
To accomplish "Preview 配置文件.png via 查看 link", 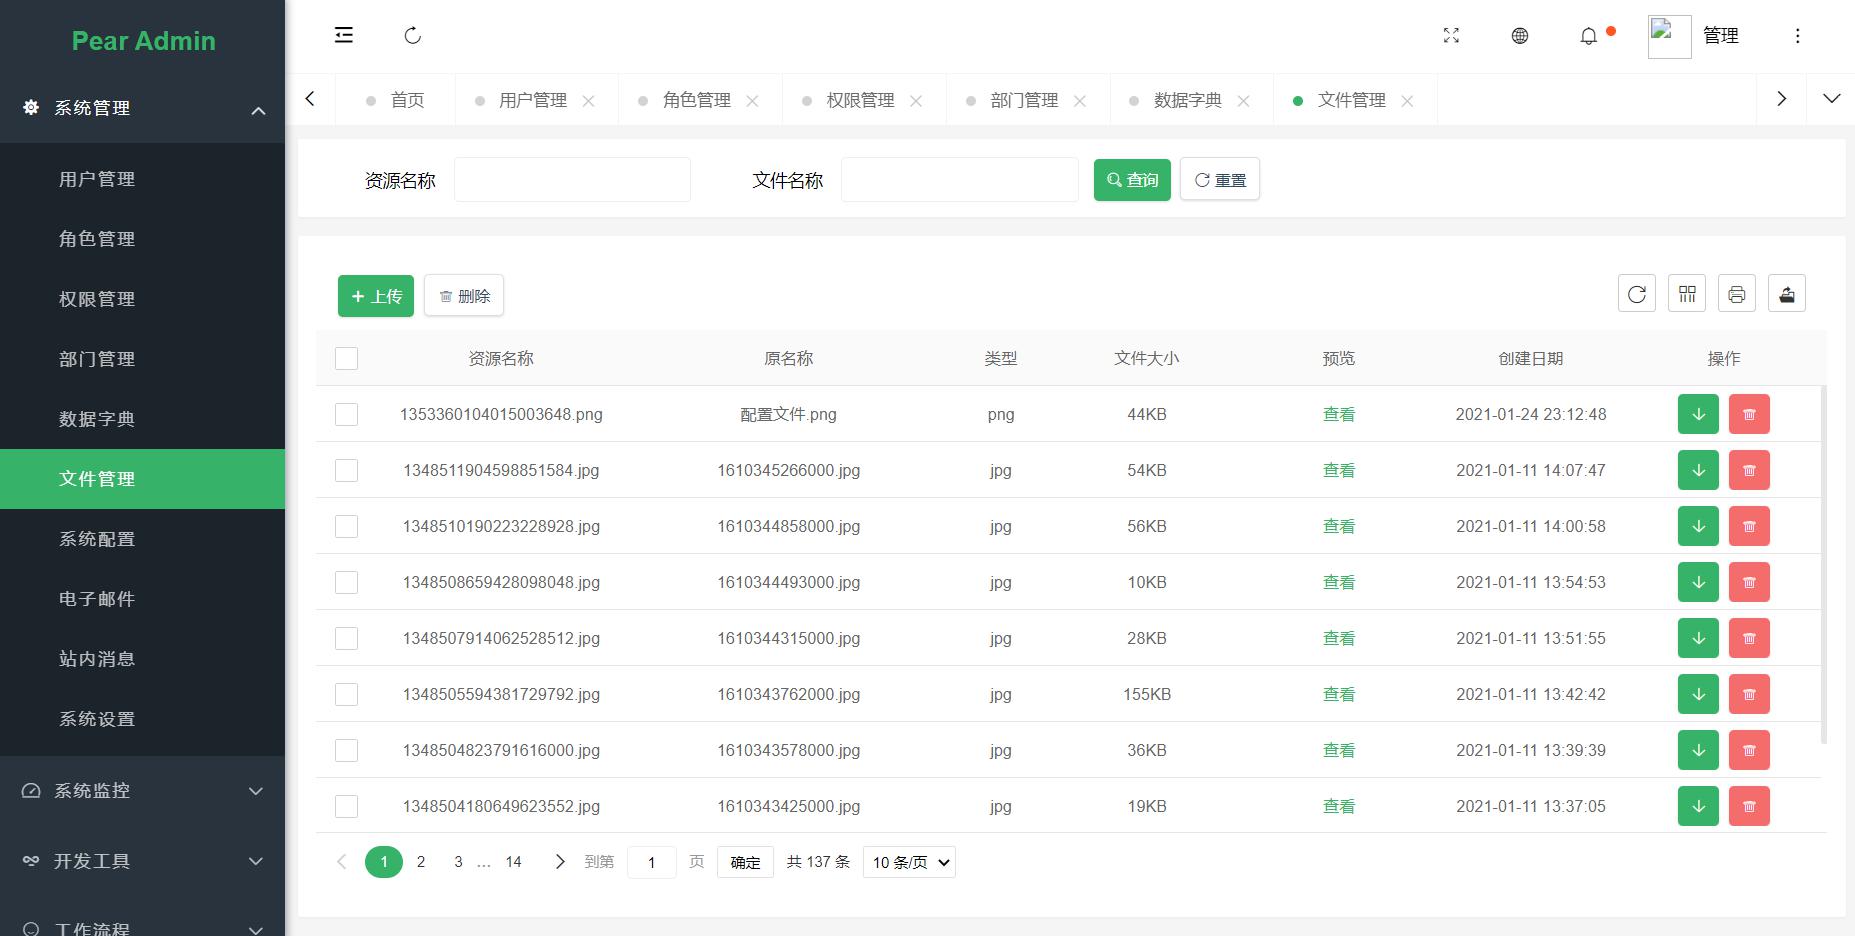I will (1338, 414).
